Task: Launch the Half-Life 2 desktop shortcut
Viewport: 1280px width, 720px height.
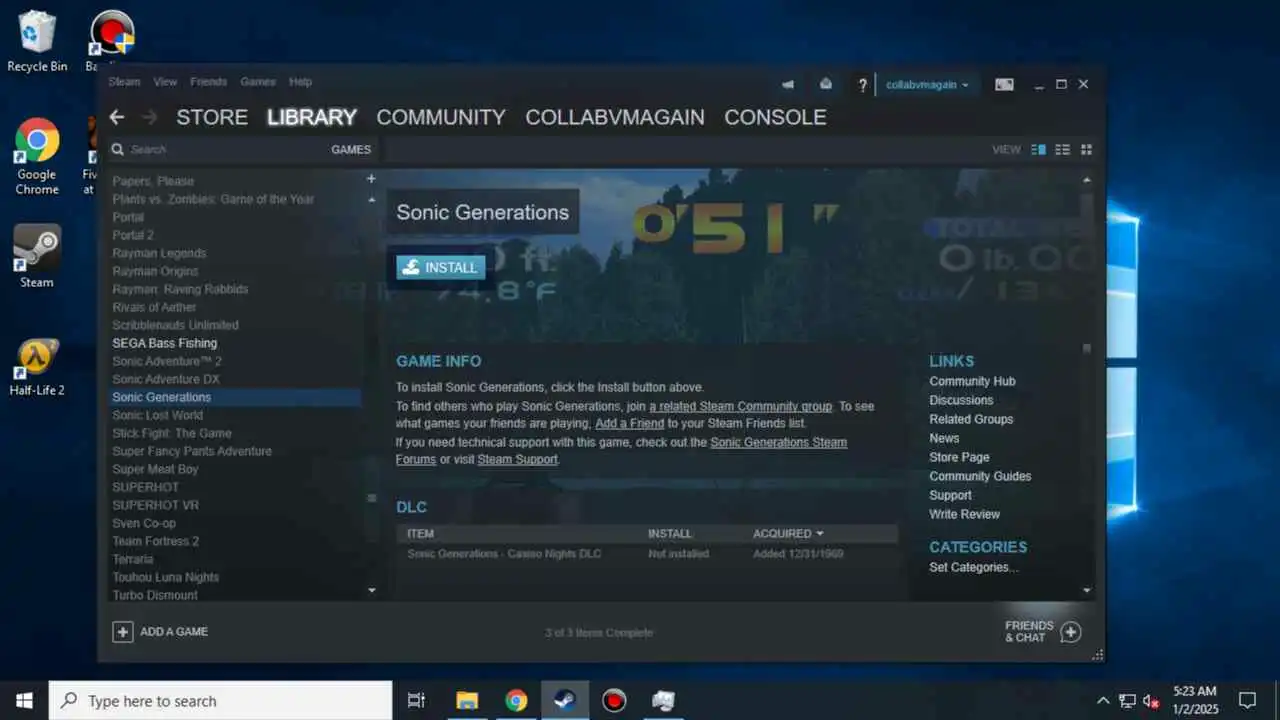Action: [37, 366]
